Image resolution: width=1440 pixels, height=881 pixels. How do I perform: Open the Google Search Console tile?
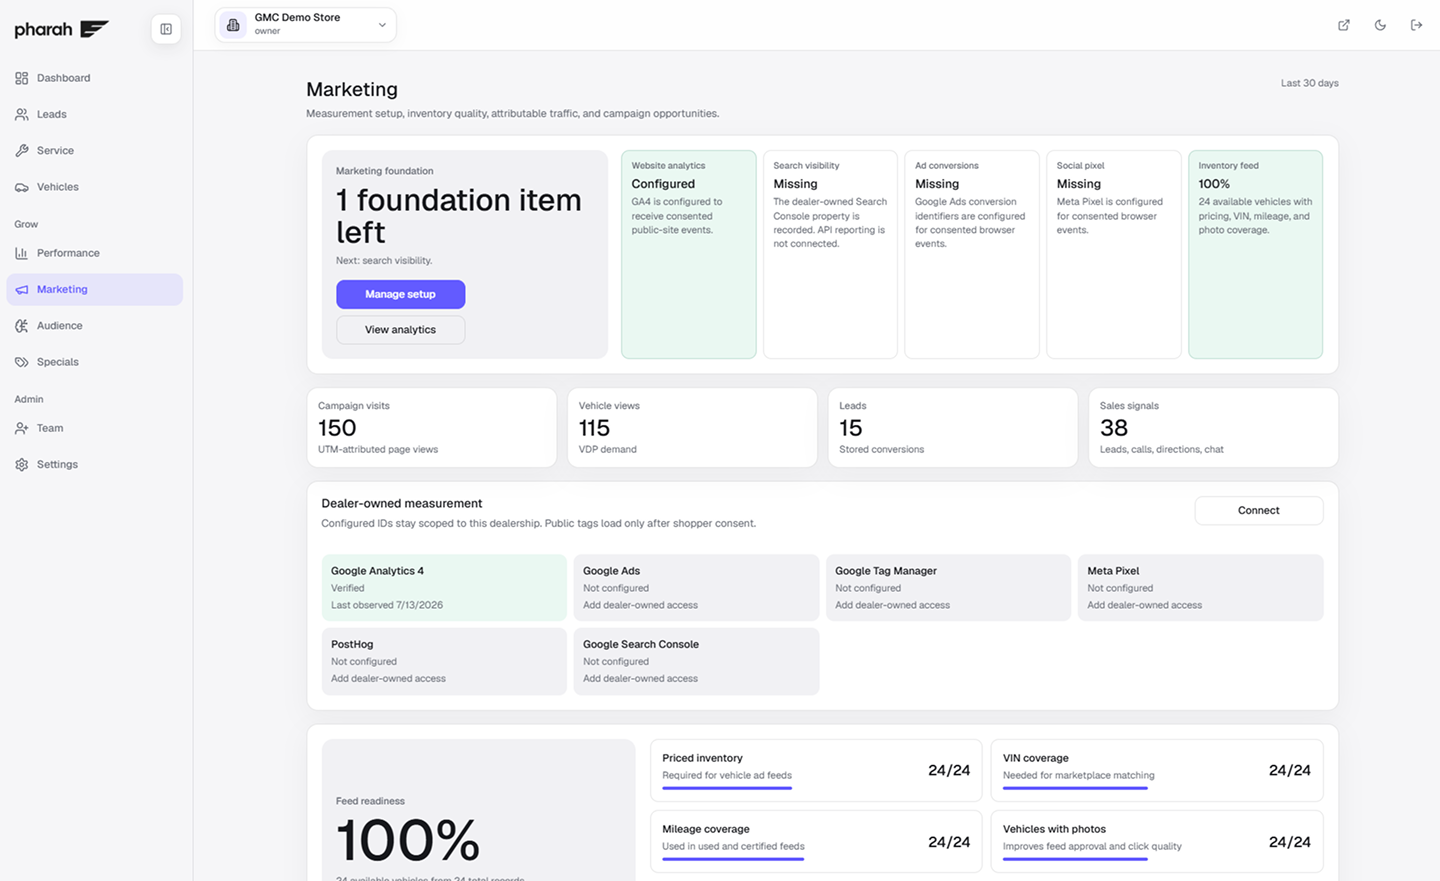(x=696, y=661)
